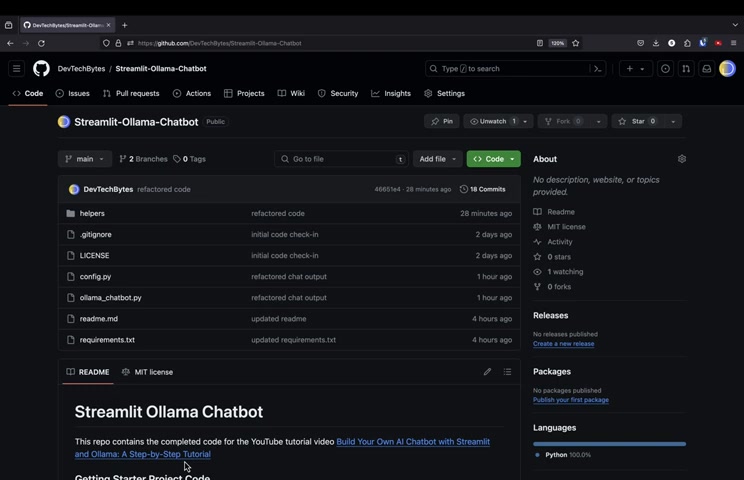This screenshot has height=480, width=744.
Task: Open a new browser tab
Action: (x=124, y=25)
